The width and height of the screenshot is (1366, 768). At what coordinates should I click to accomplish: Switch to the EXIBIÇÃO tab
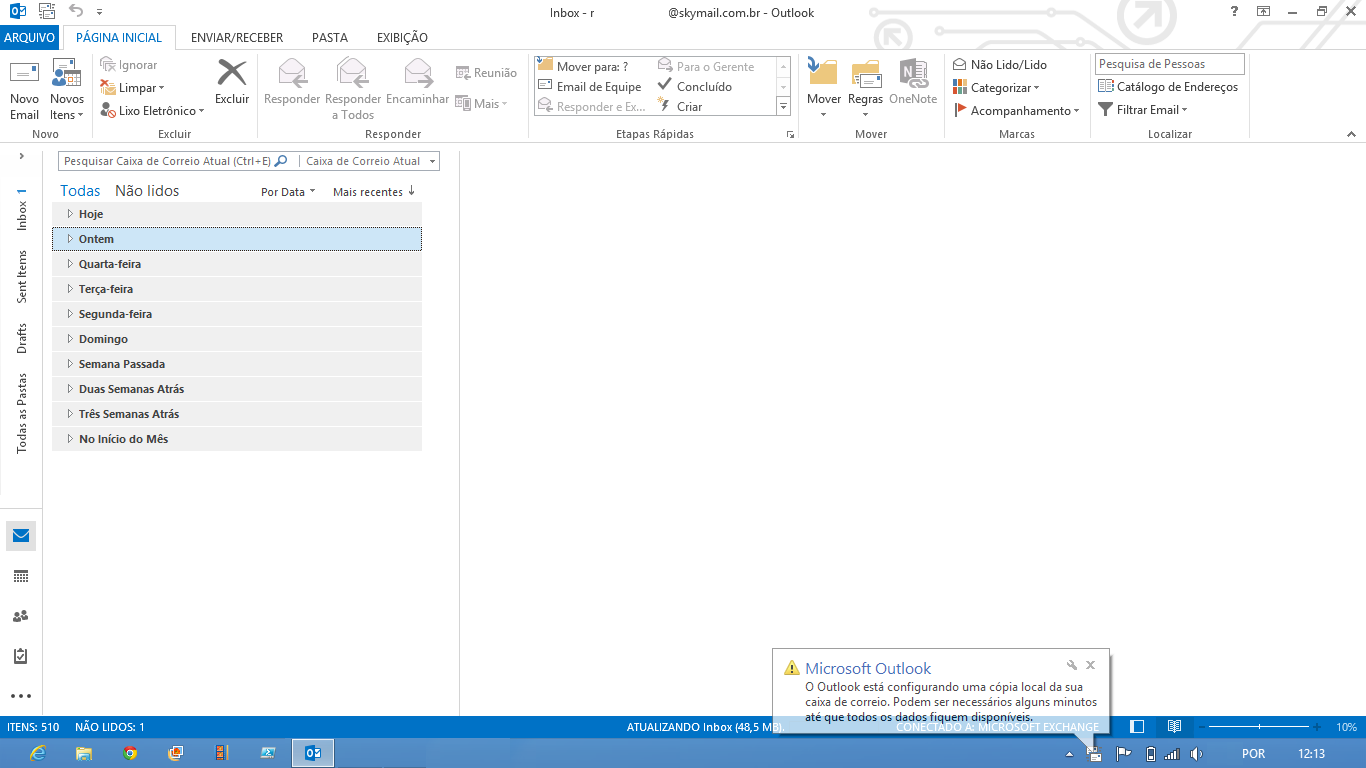(402, 38)
